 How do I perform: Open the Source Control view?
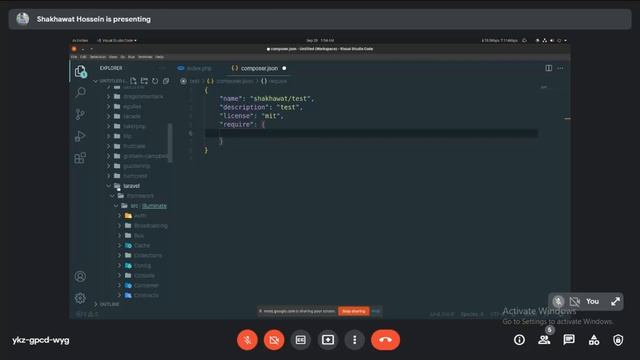pyautogui.click(x=80, y=114)
